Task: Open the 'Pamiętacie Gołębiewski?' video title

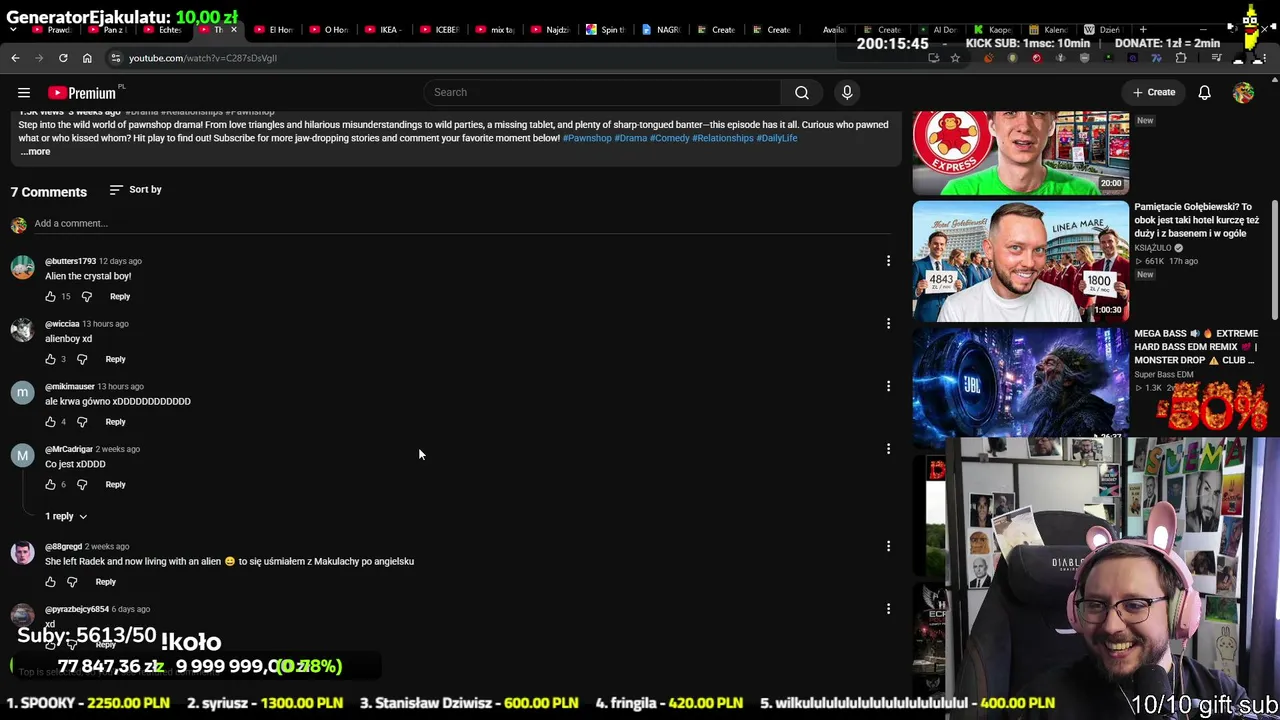Action: click(1197, 220)
